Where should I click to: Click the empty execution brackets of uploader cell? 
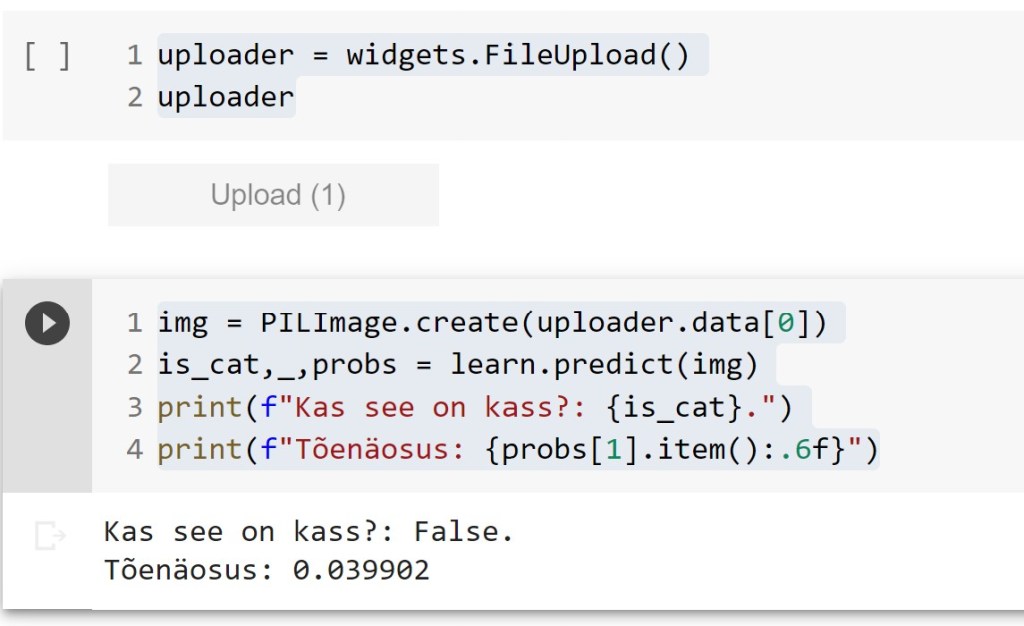point(47,56)
